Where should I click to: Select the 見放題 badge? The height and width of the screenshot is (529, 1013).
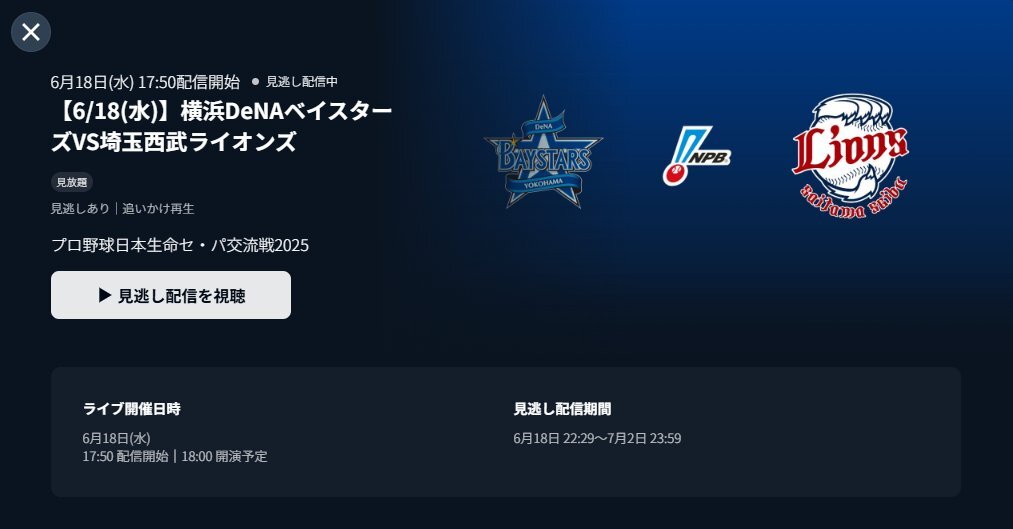72,182
